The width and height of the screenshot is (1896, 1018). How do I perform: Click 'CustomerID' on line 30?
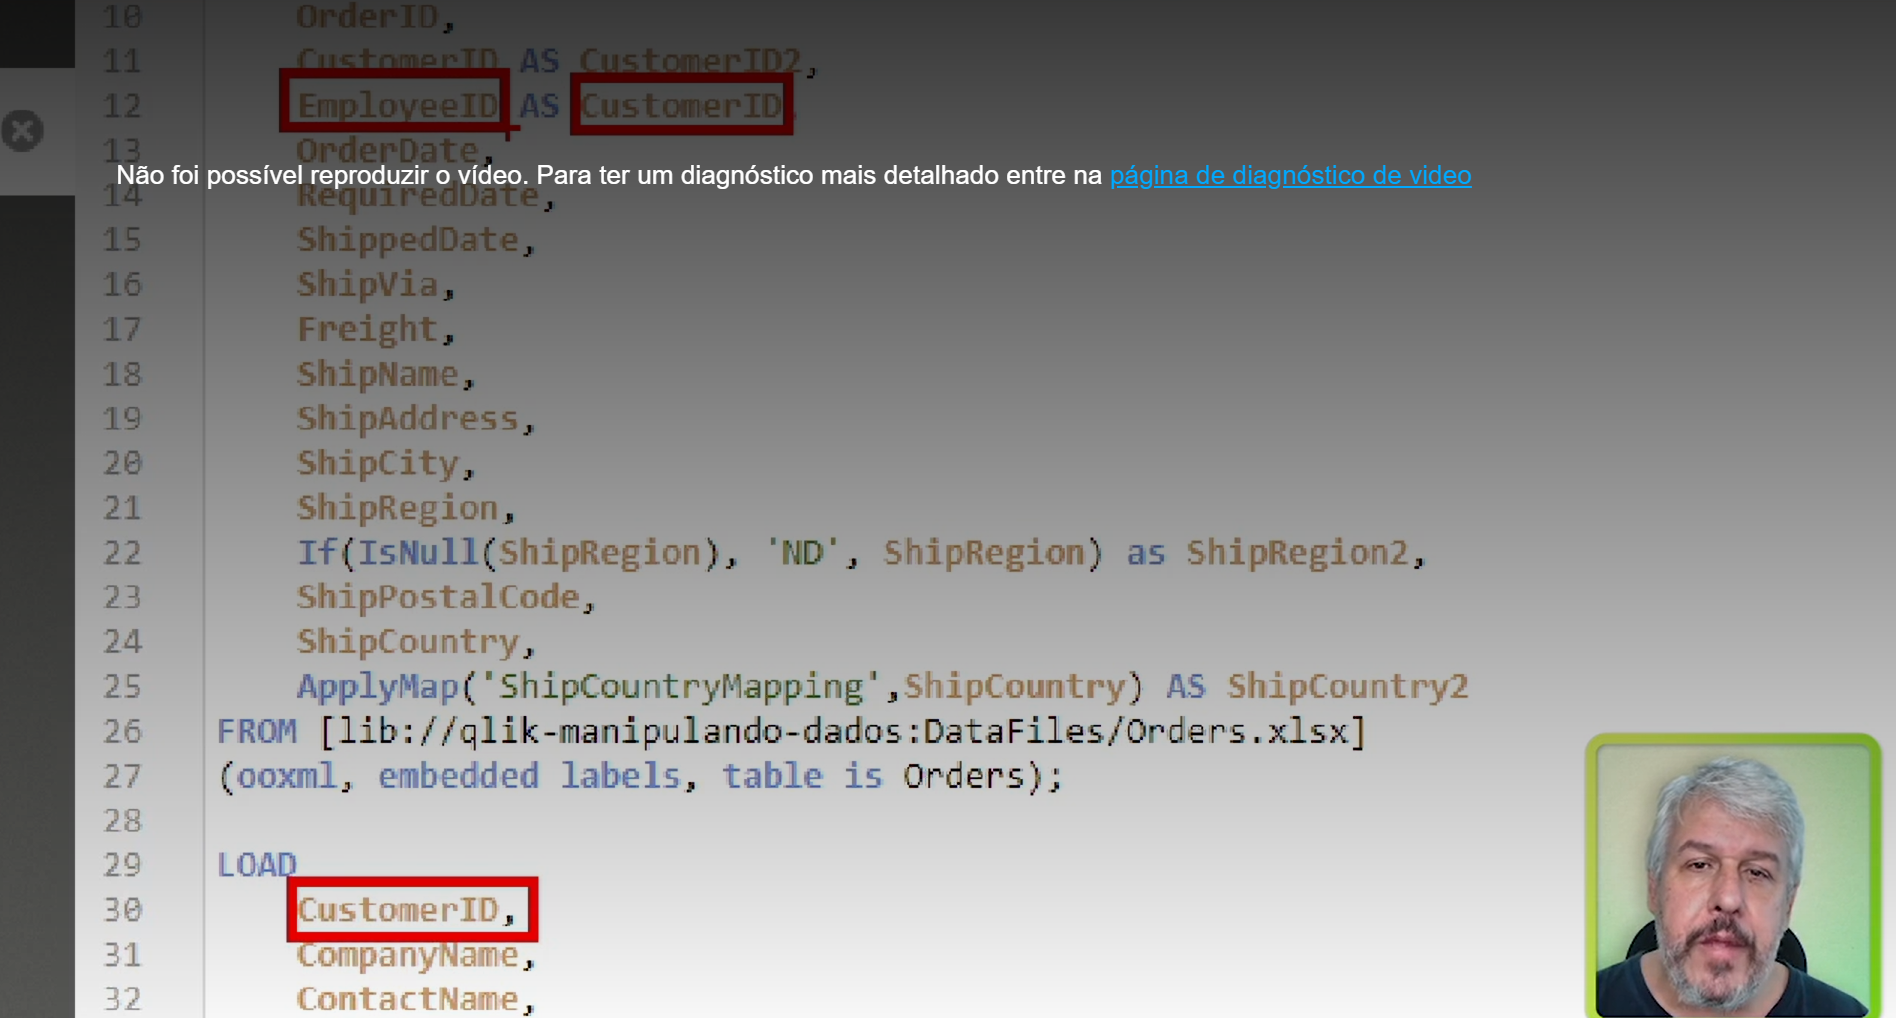coord(397,910)
